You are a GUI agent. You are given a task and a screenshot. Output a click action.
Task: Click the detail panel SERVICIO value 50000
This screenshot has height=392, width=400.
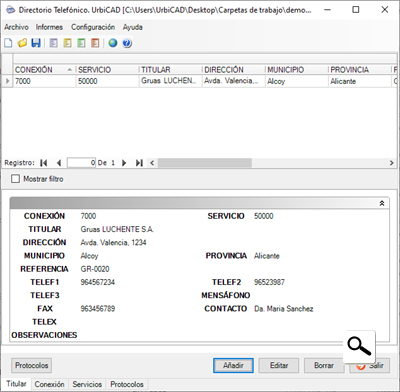[264, 216]
